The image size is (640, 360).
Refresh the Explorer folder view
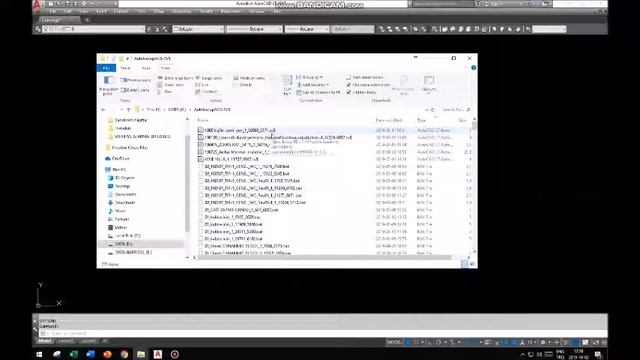433,110
